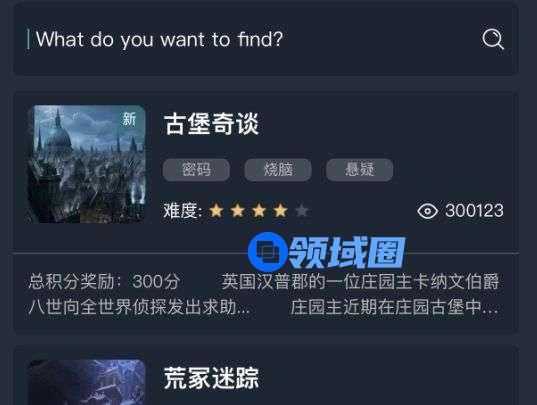Click the fourth difficulty star
Screen dimensions: 537x405
tap(280, 210)
